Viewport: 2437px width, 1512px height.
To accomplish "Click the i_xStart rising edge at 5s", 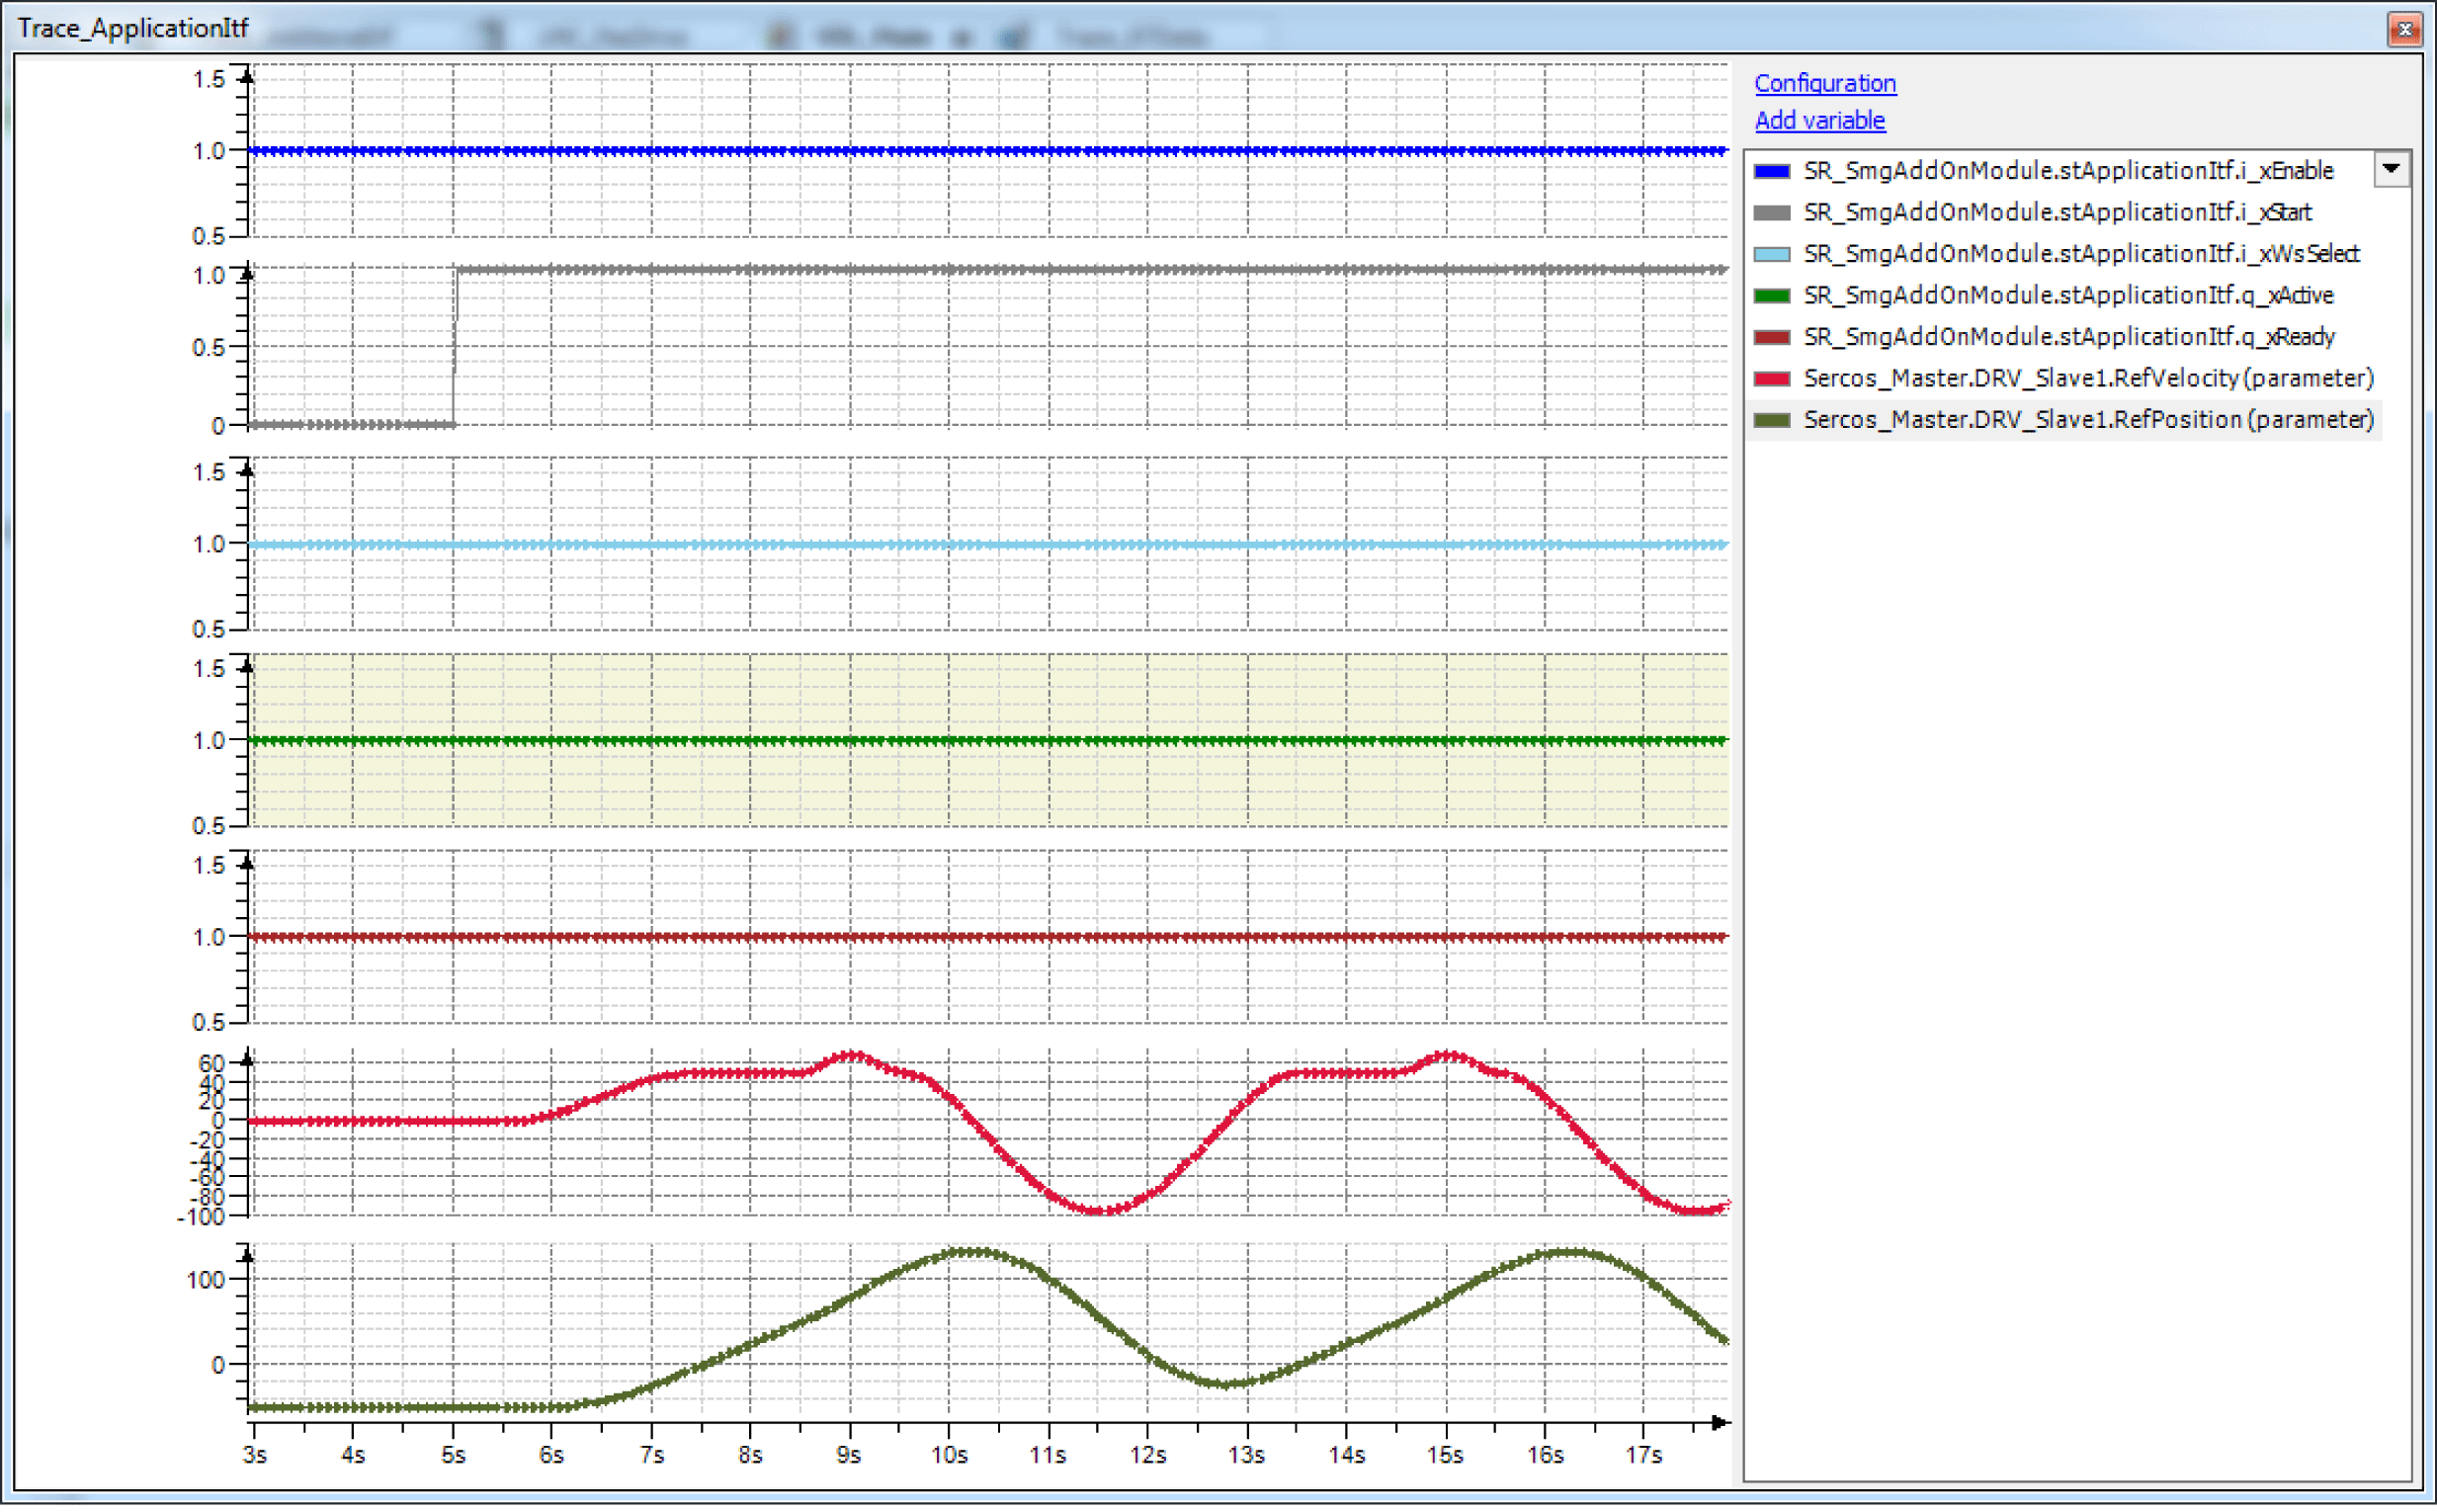I will click(x=455, y=347).
